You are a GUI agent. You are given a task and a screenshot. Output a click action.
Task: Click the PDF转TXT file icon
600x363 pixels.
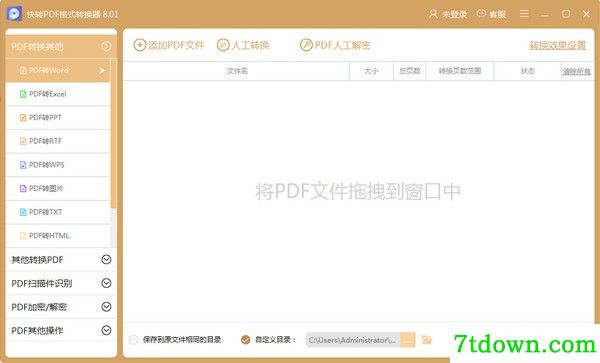tap(23, 212)
